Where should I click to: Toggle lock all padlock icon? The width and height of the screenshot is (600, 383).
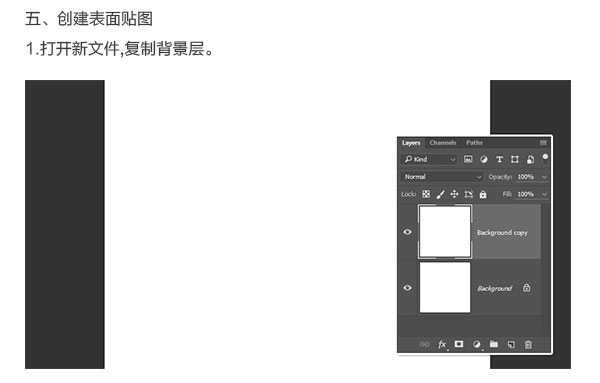[x=483, y=195]
